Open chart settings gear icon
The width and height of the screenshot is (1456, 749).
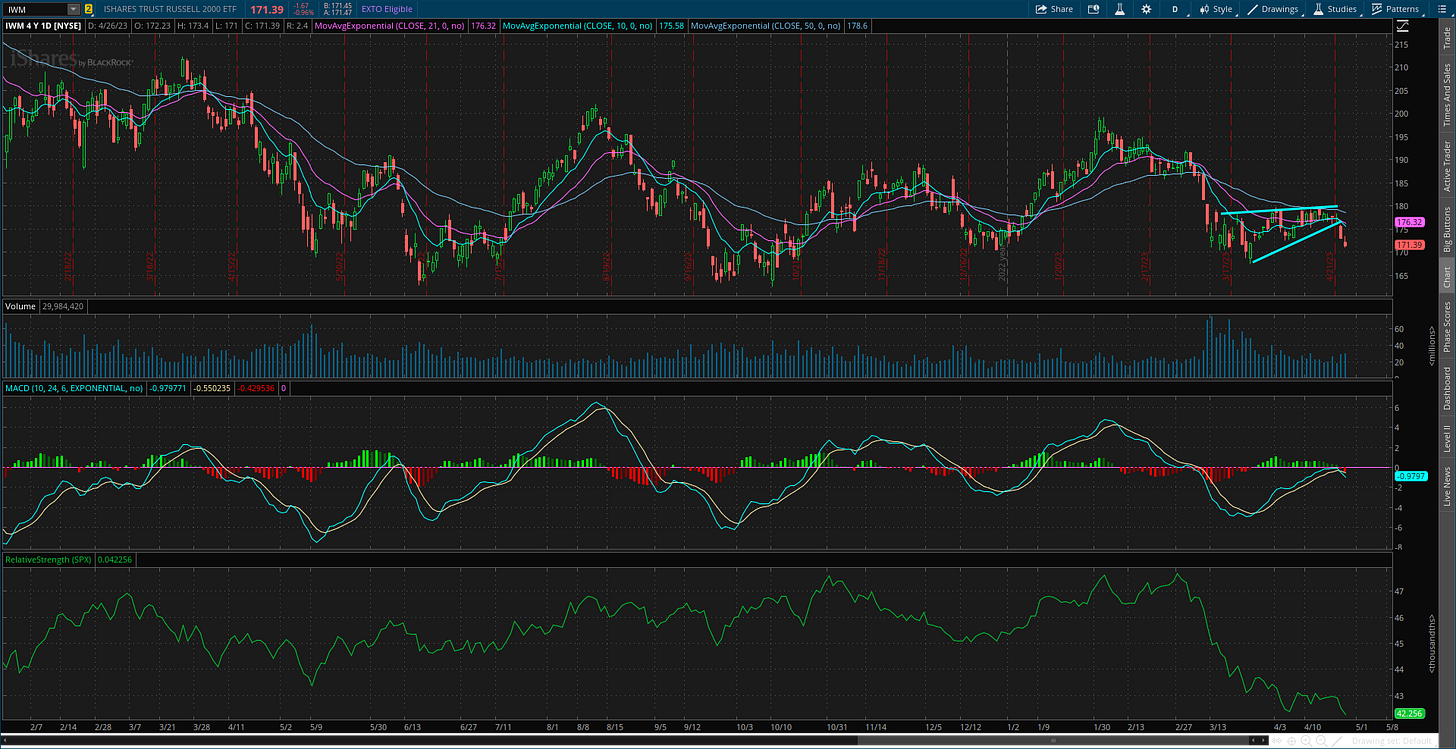[x=1145, y=9]
